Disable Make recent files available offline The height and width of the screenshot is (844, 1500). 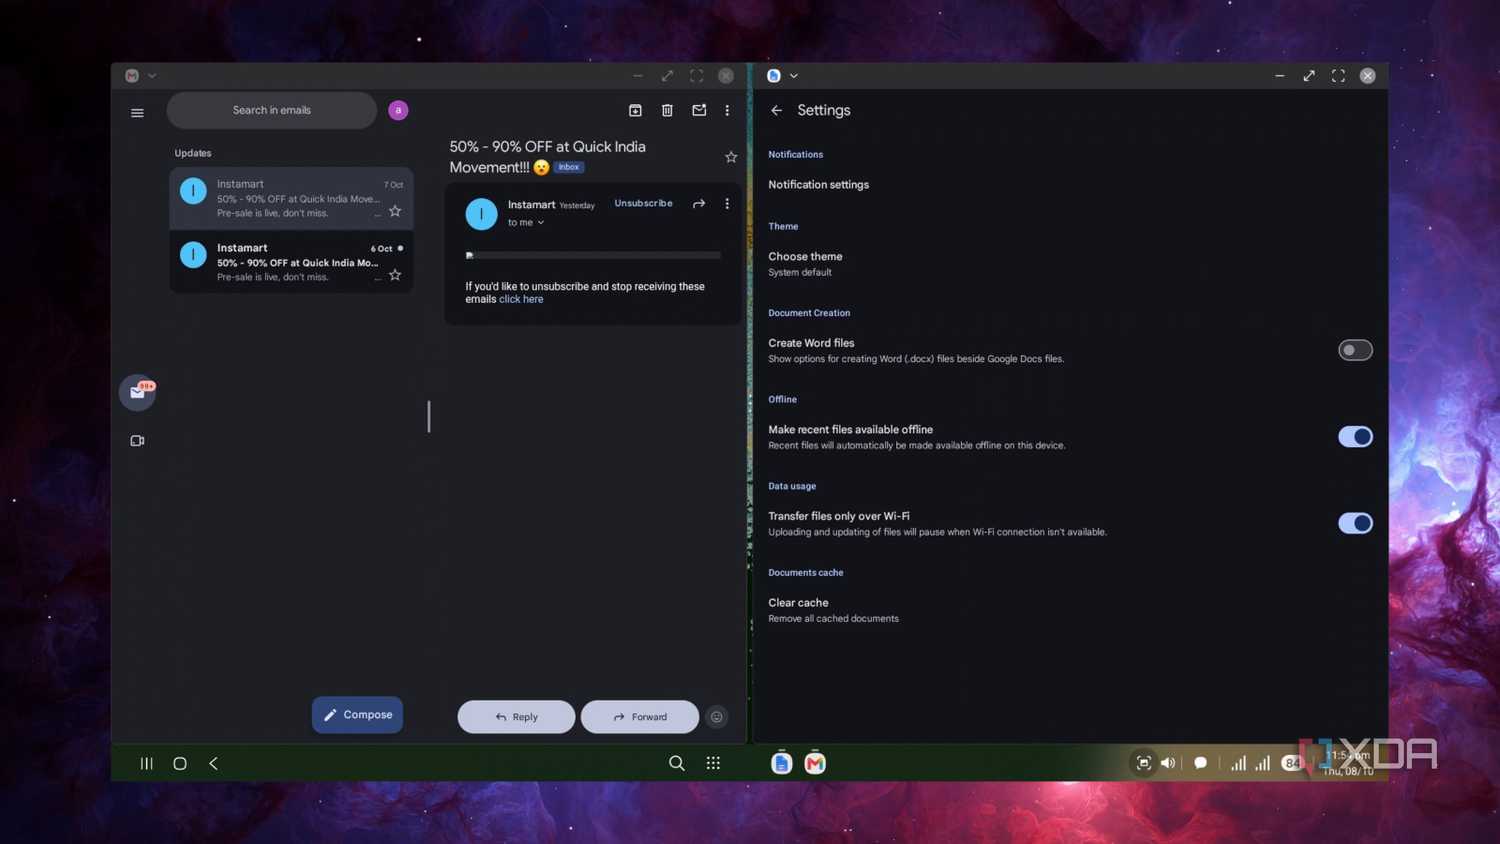(x=1355, y=437)
